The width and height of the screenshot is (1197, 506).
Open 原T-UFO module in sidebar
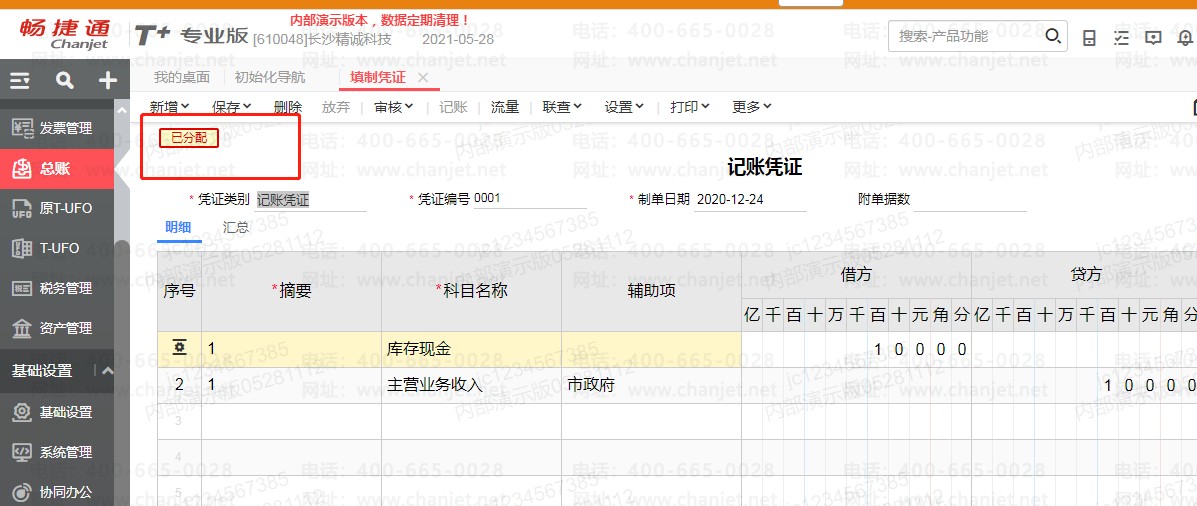coord(57,208)
